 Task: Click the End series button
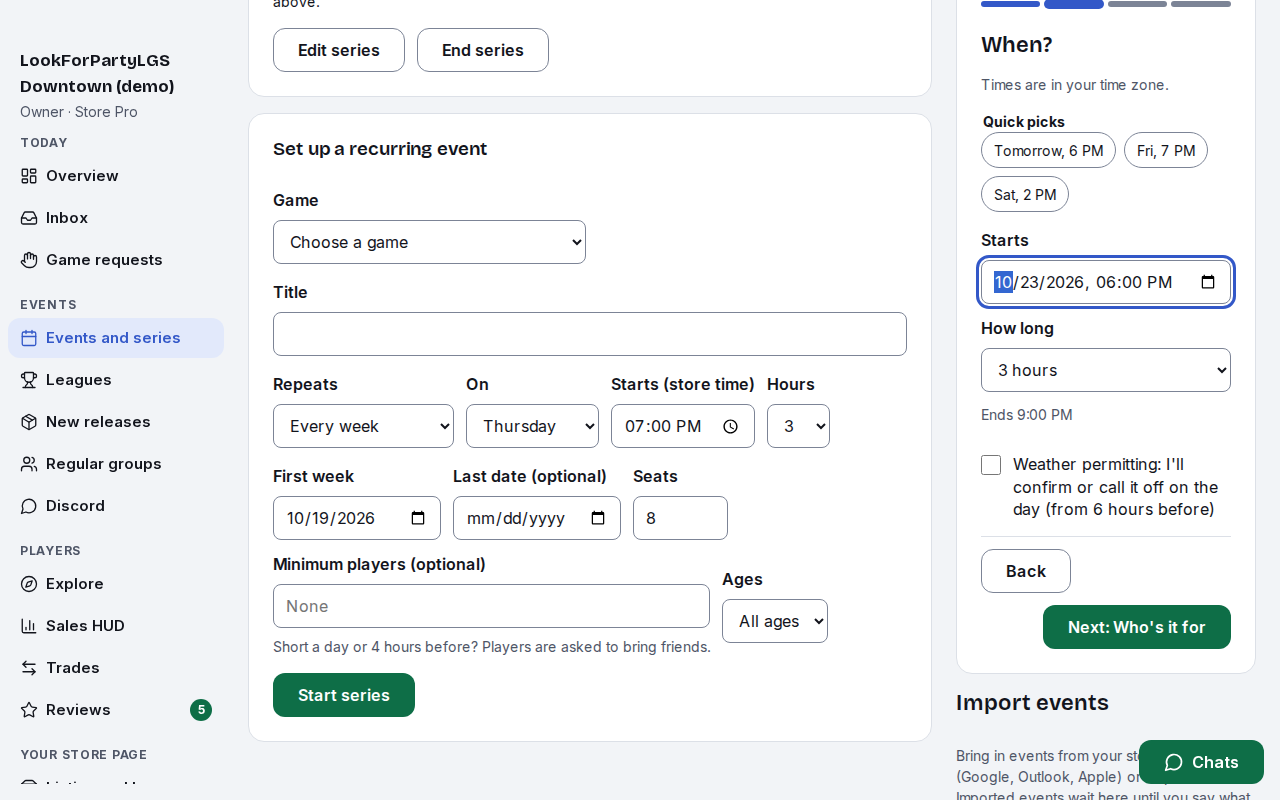click(x=483, y=50)
